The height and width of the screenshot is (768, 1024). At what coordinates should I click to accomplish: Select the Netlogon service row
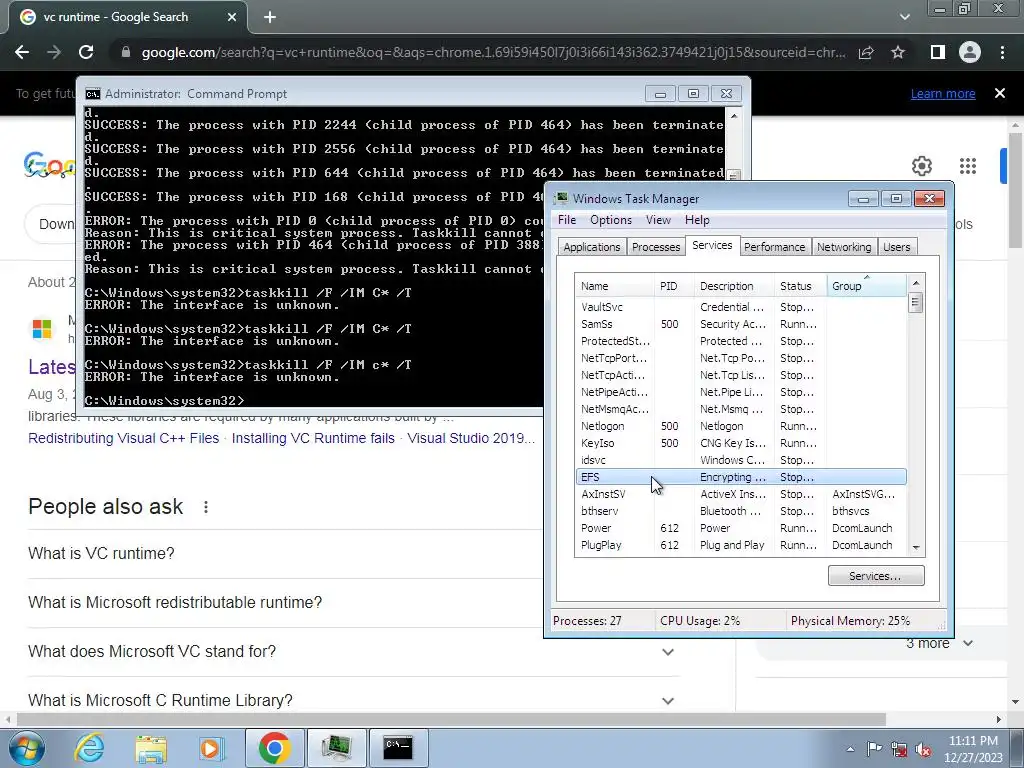point(741,426)
